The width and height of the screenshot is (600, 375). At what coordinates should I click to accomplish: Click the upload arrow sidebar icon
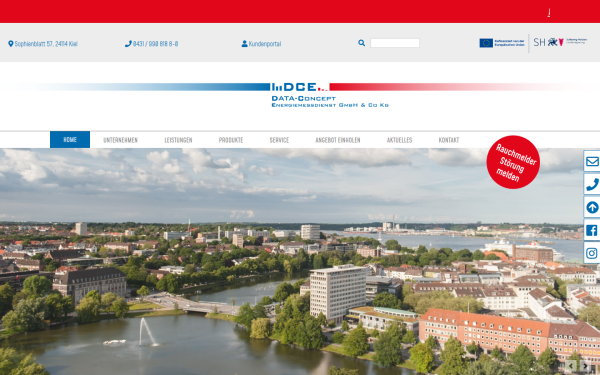pyautogui.click(x=592, y=207)
